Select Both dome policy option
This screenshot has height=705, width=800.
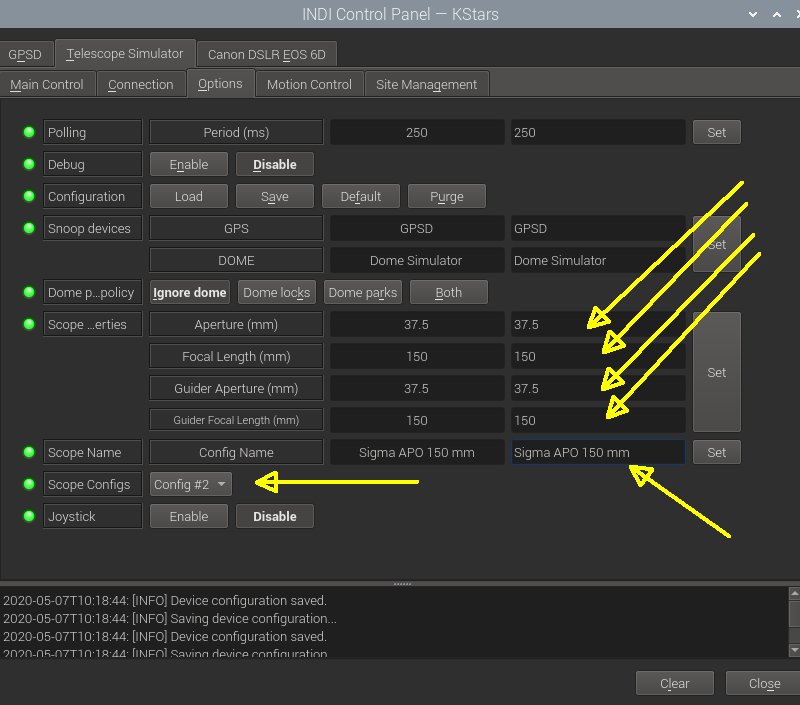[448, 292]
